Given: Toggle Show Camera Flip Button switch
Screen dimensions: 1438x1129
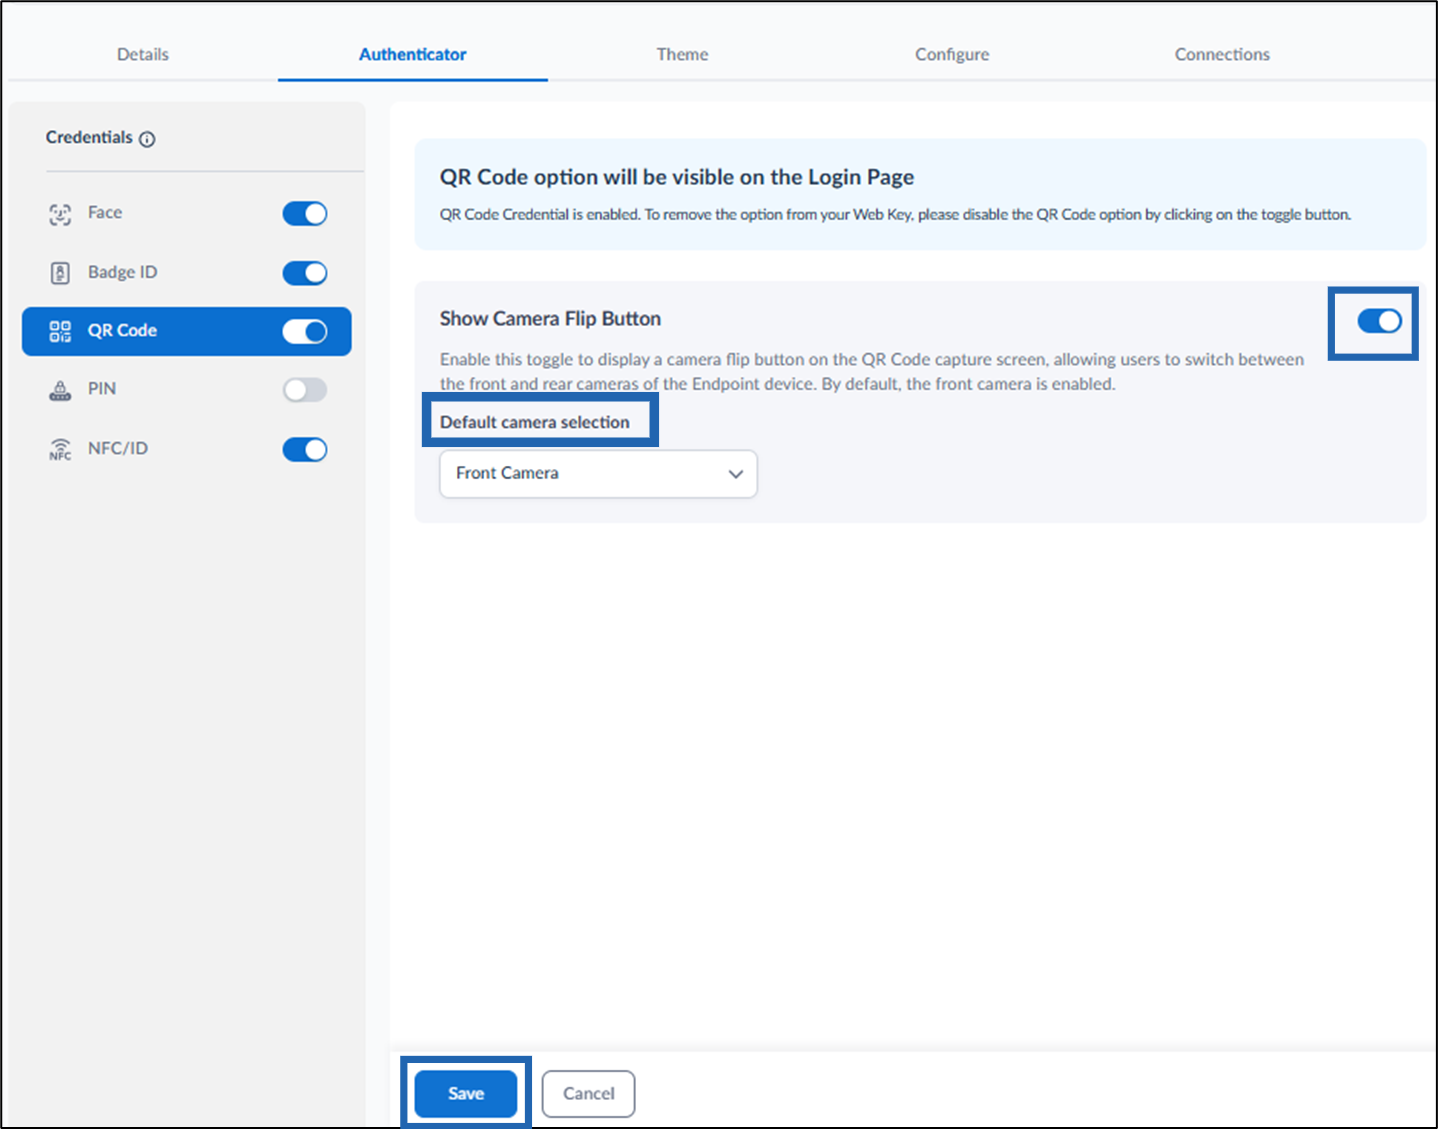Looking at the screenshot, I should click(1379, 321).
